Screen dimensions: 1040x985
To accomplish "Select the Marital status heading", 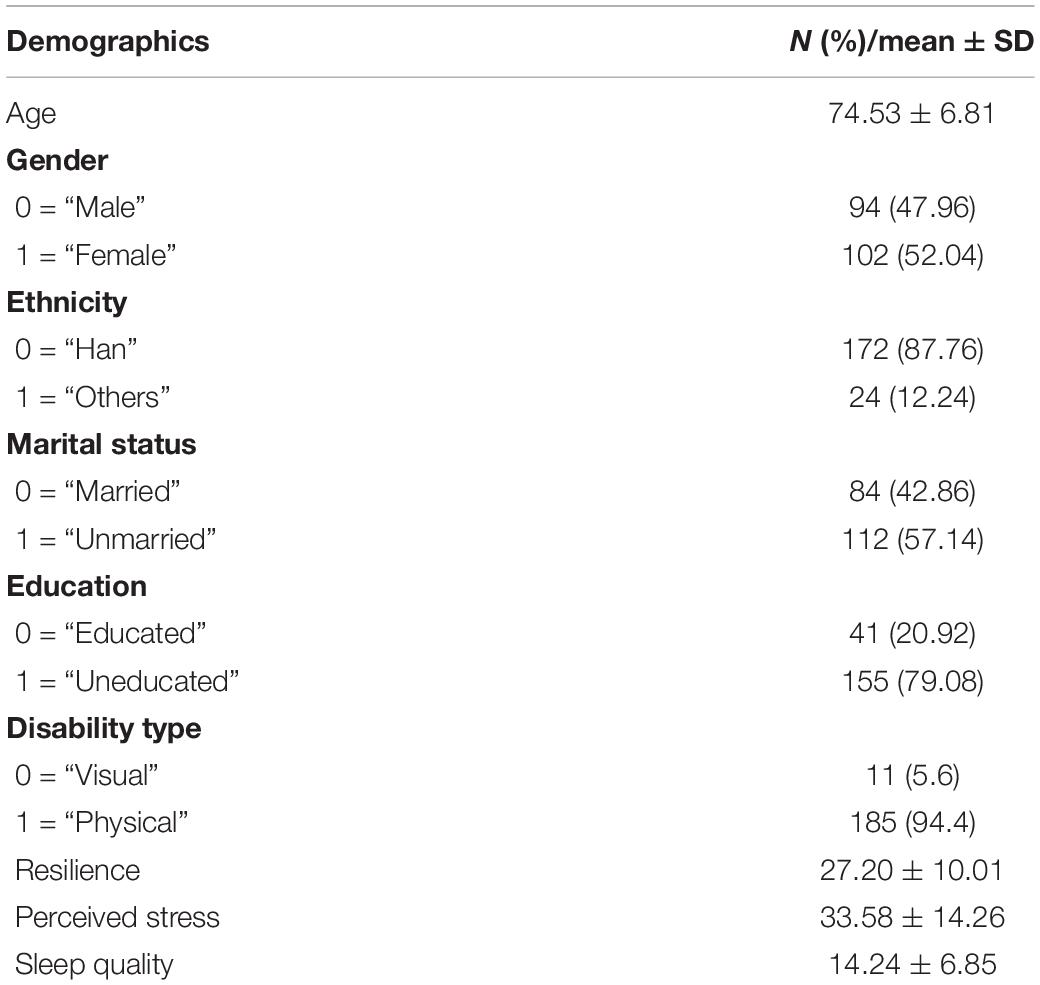I will (x=101, y=444).
